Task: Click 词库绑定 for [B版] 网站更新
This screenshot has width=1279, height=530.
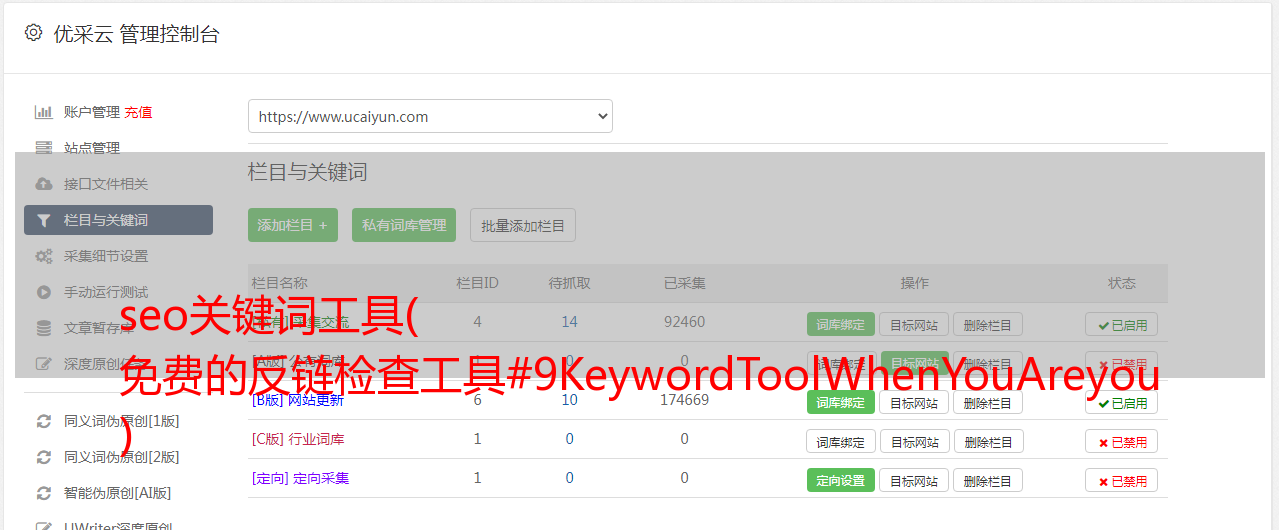Action: [841, 402]
